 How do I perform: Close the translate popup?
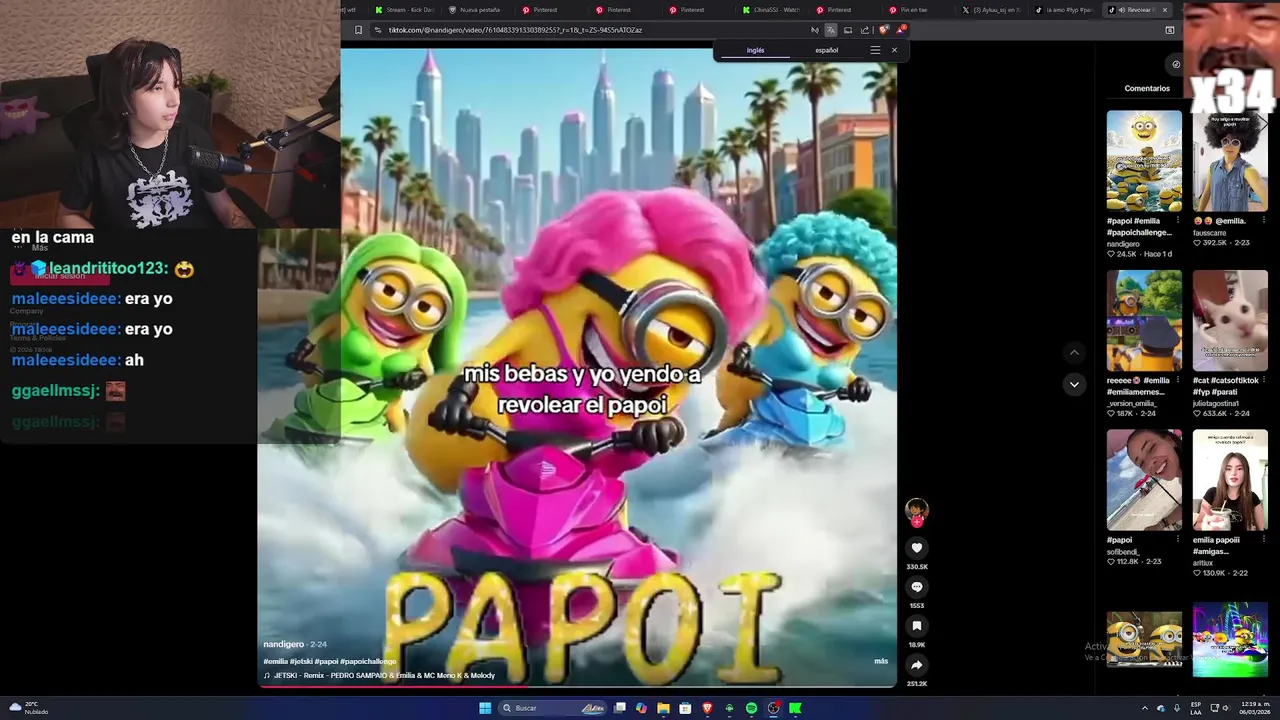coord(894,50)
